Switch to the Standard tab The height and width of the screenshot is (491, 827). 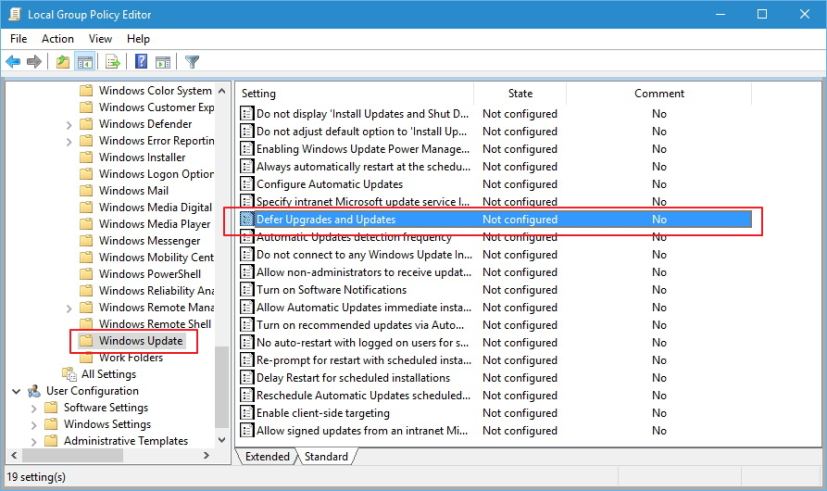(x=326, y=456)
